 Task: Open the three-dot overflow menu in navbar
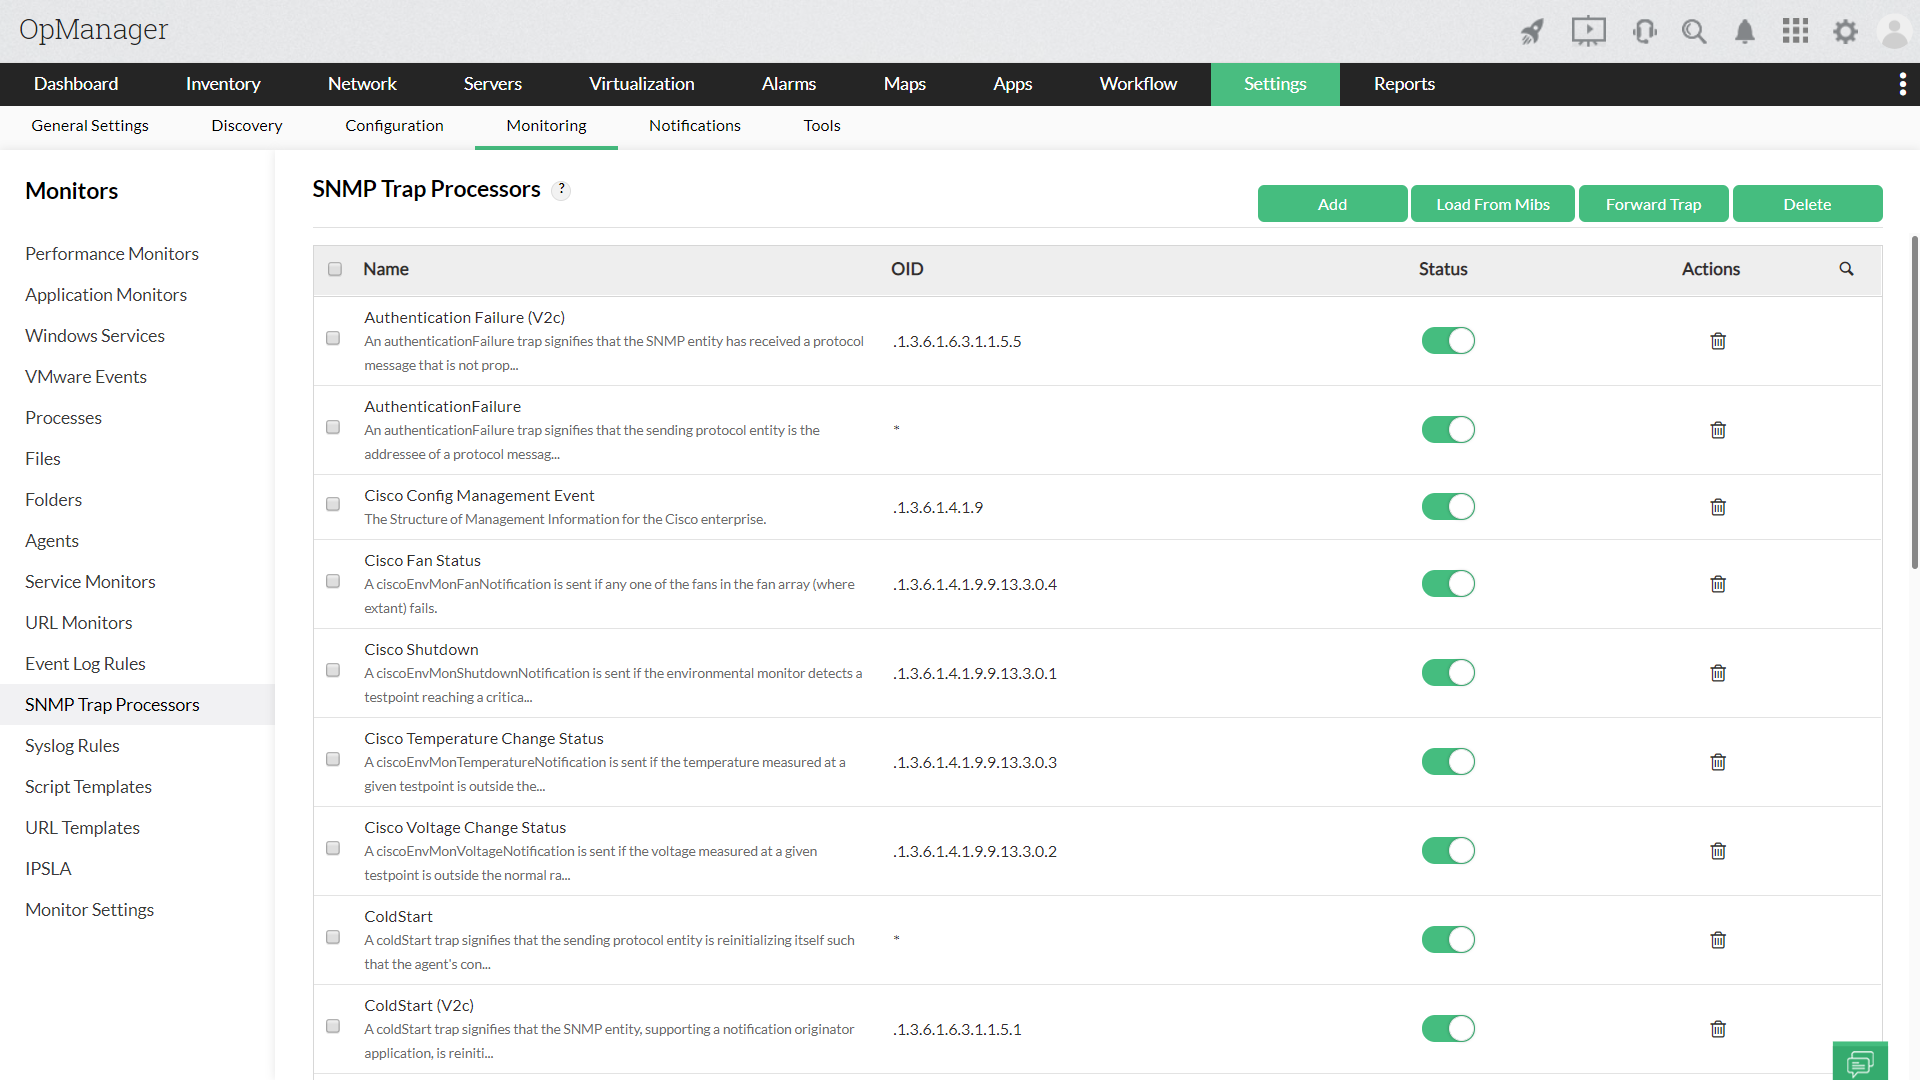click(x=1902, y=84)
